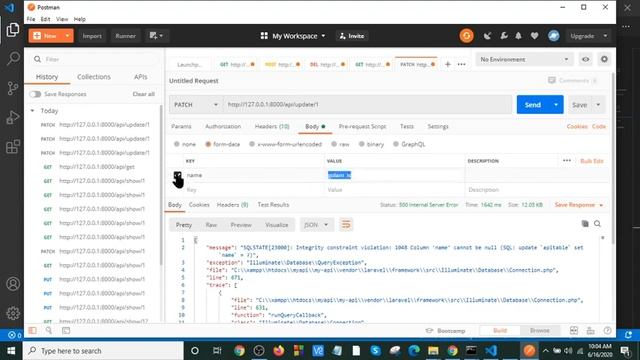The image size is (640, 360).
Task: Copy response body to clipboard icon
Action: point(585,224)
